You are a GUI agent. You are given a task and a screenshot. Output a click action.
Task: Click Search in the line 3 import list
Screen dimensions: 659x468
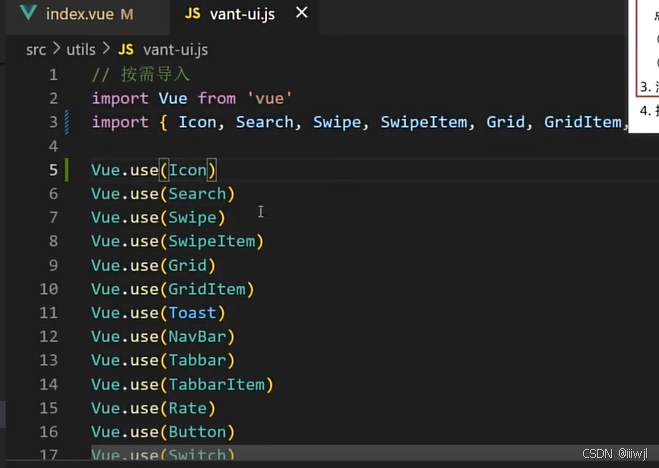click(x=264, y=122)
